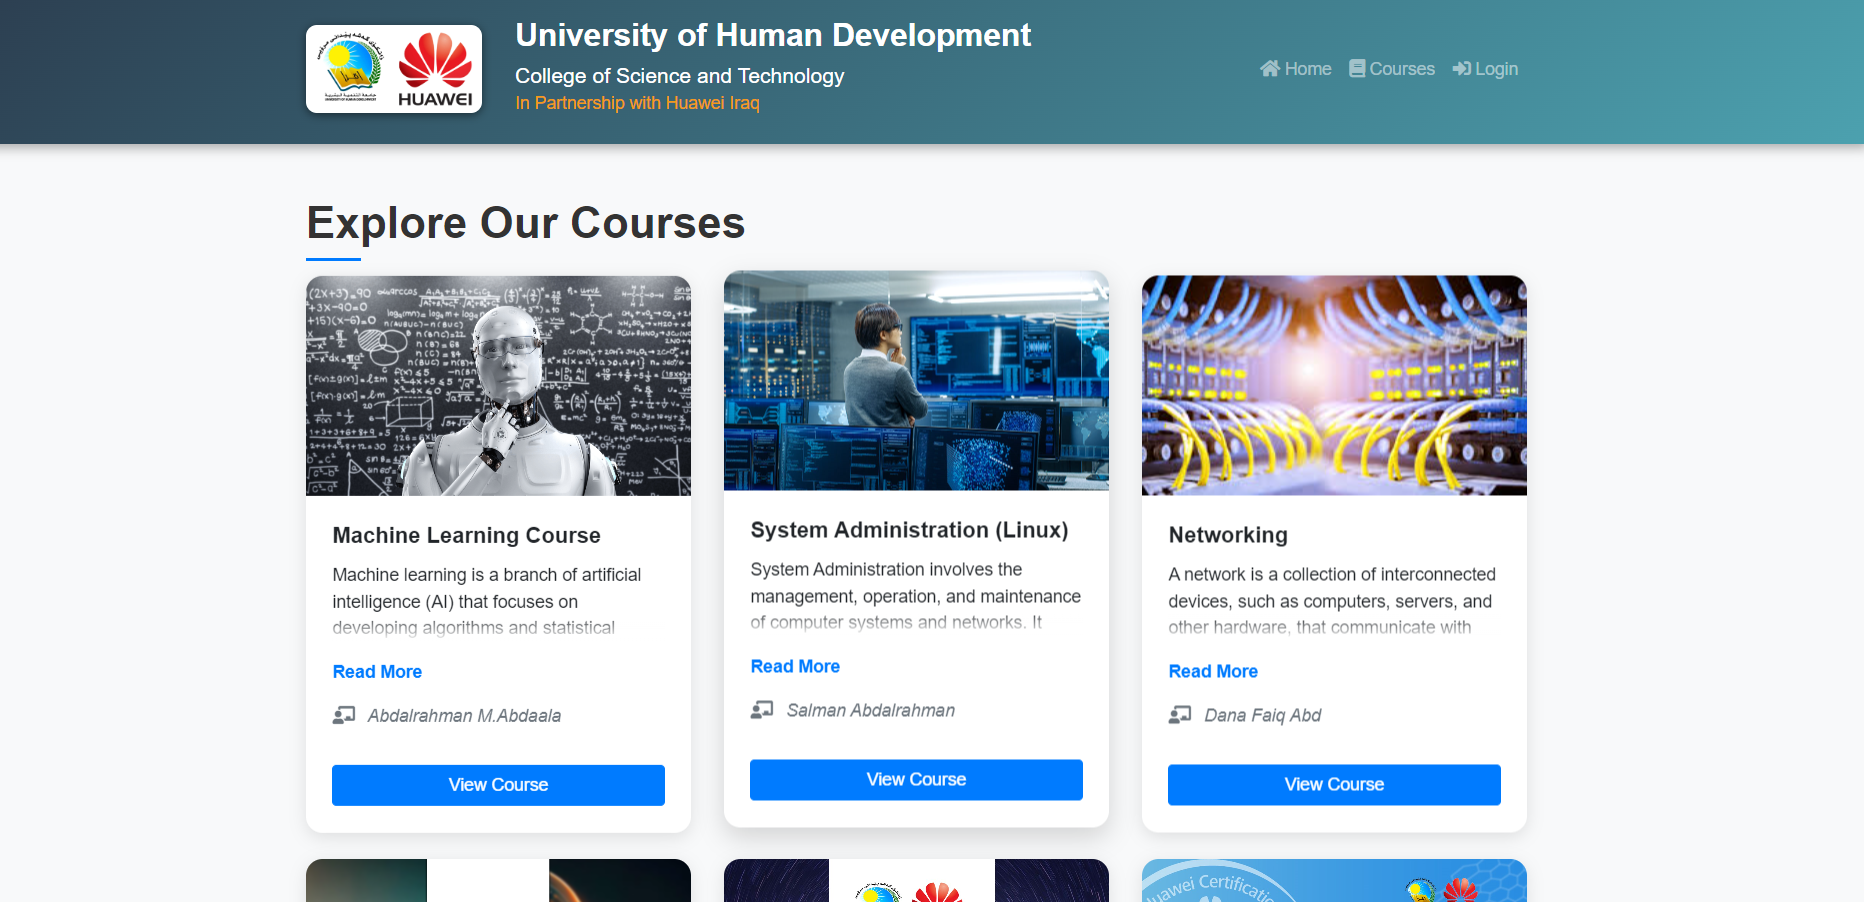Expand Read More for Machine Learning Course
The height and width of the screenshot is (902, 1864).
[x=377, y=672]
